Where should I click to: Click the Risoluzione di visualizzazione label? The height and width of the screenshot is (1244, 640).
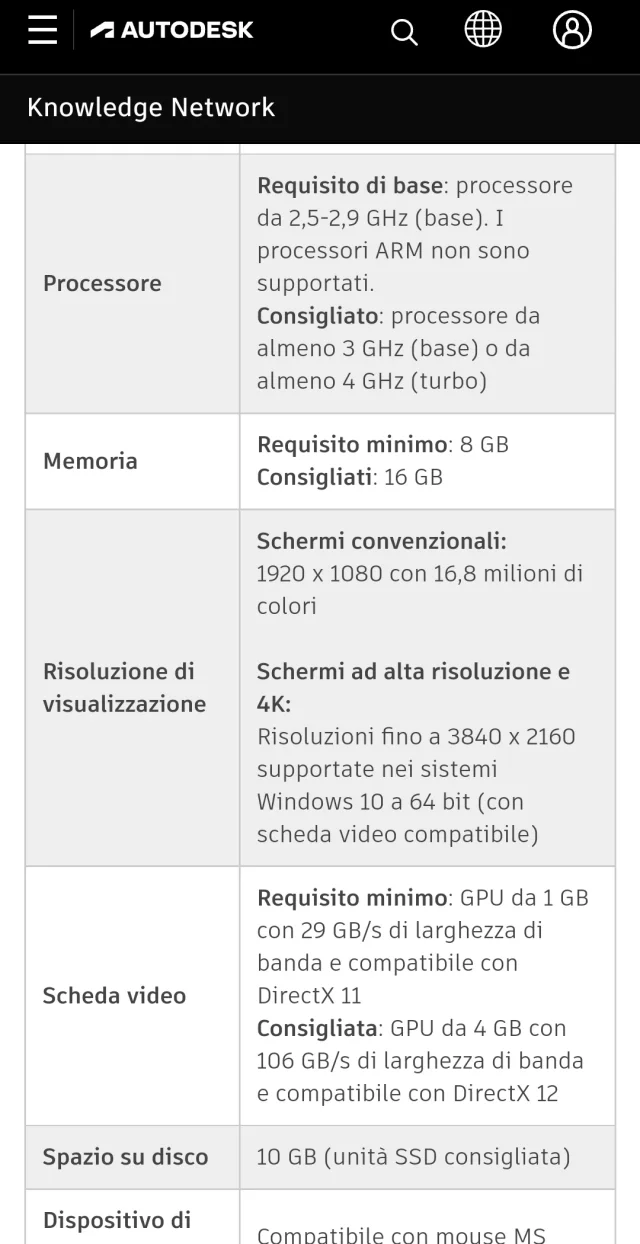coord(124,687)
